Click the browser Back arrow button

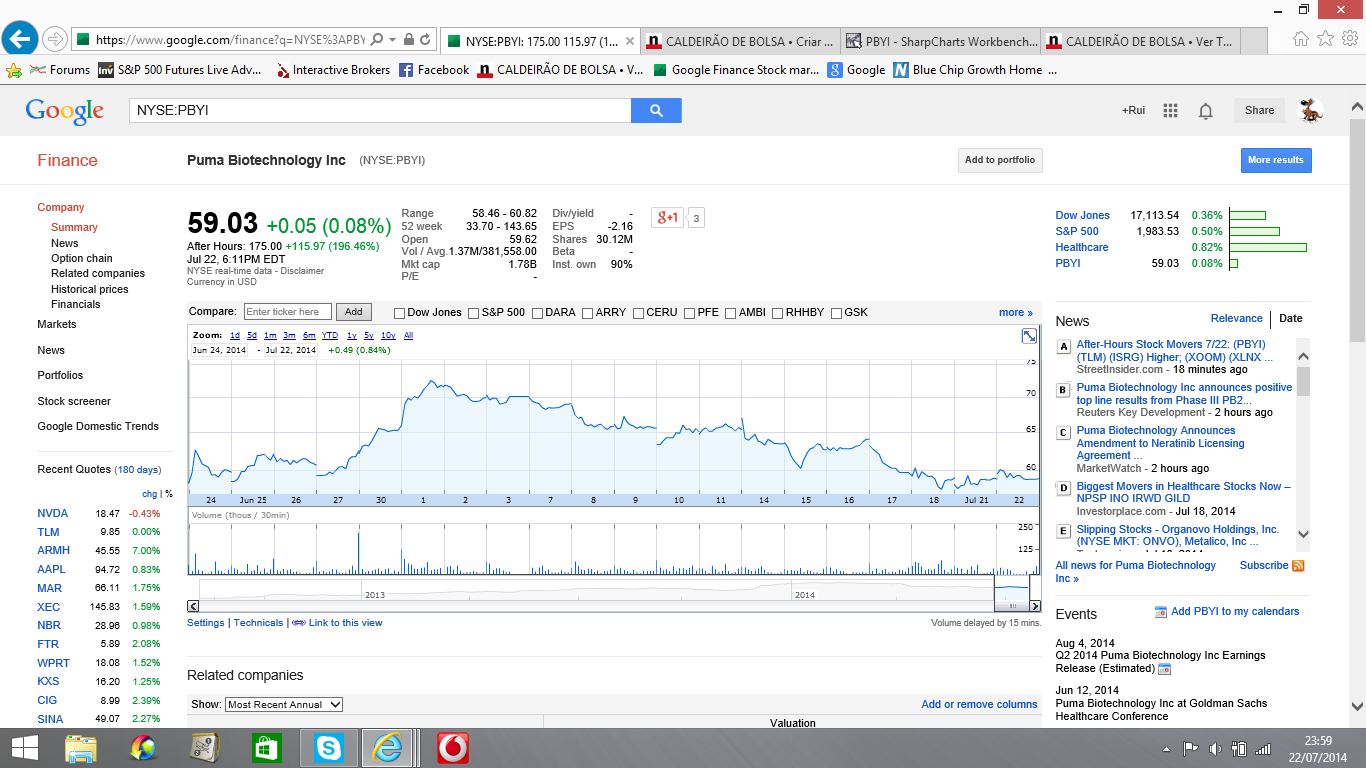tap(20, 39)
